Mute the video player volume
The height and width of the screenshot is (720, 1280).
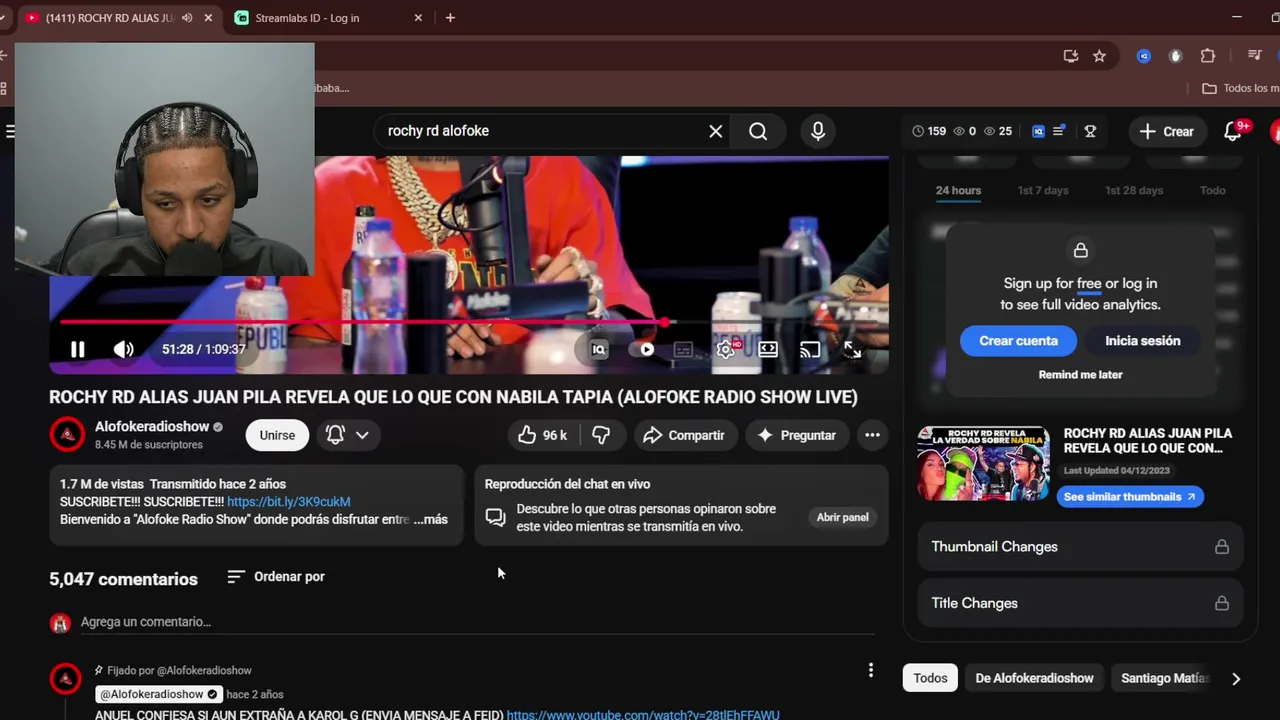(x=123, y=349)
